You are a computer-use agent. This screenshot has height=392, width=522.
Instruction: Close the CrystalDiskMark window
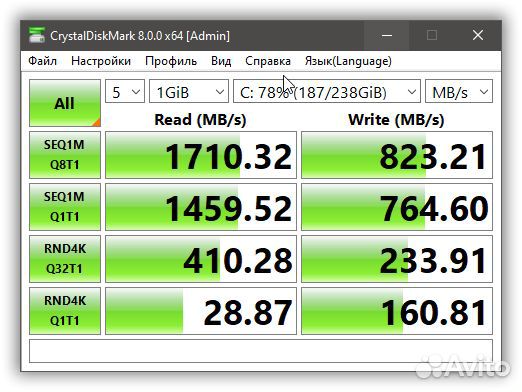click(x=478, y=35)
